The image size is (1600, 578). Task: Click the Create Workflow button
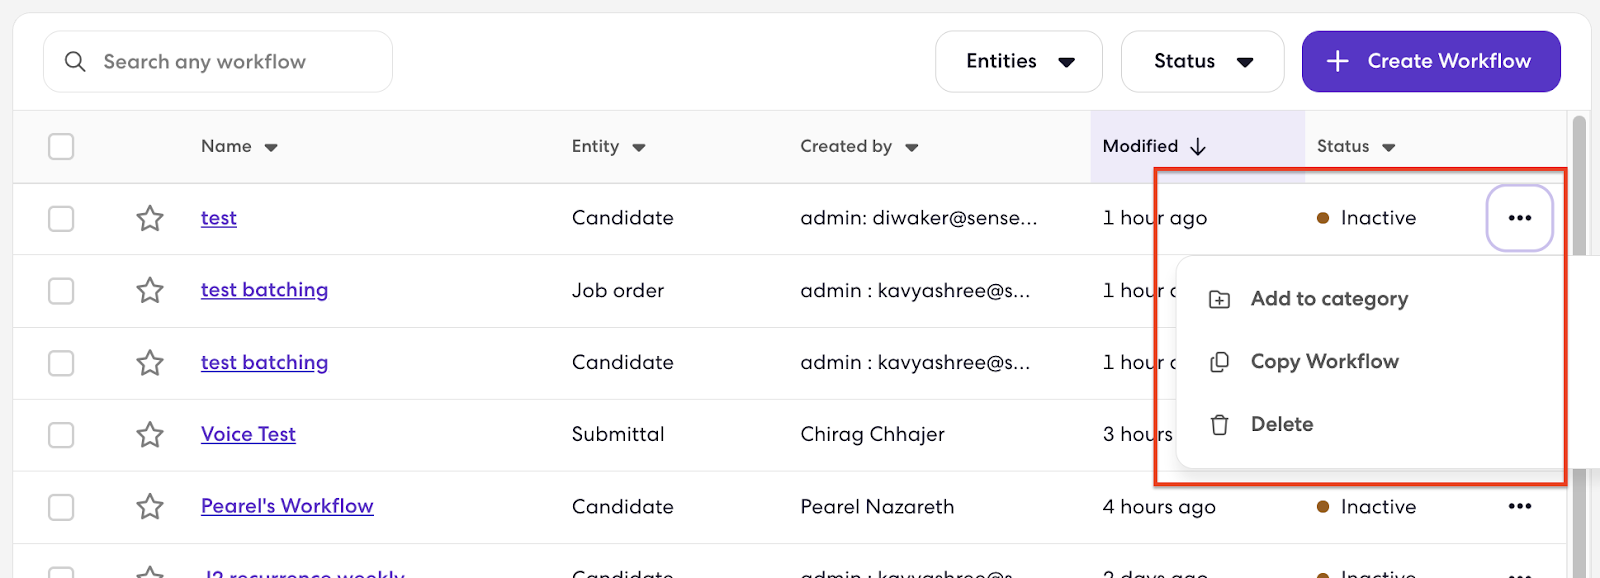[1430, 61]
